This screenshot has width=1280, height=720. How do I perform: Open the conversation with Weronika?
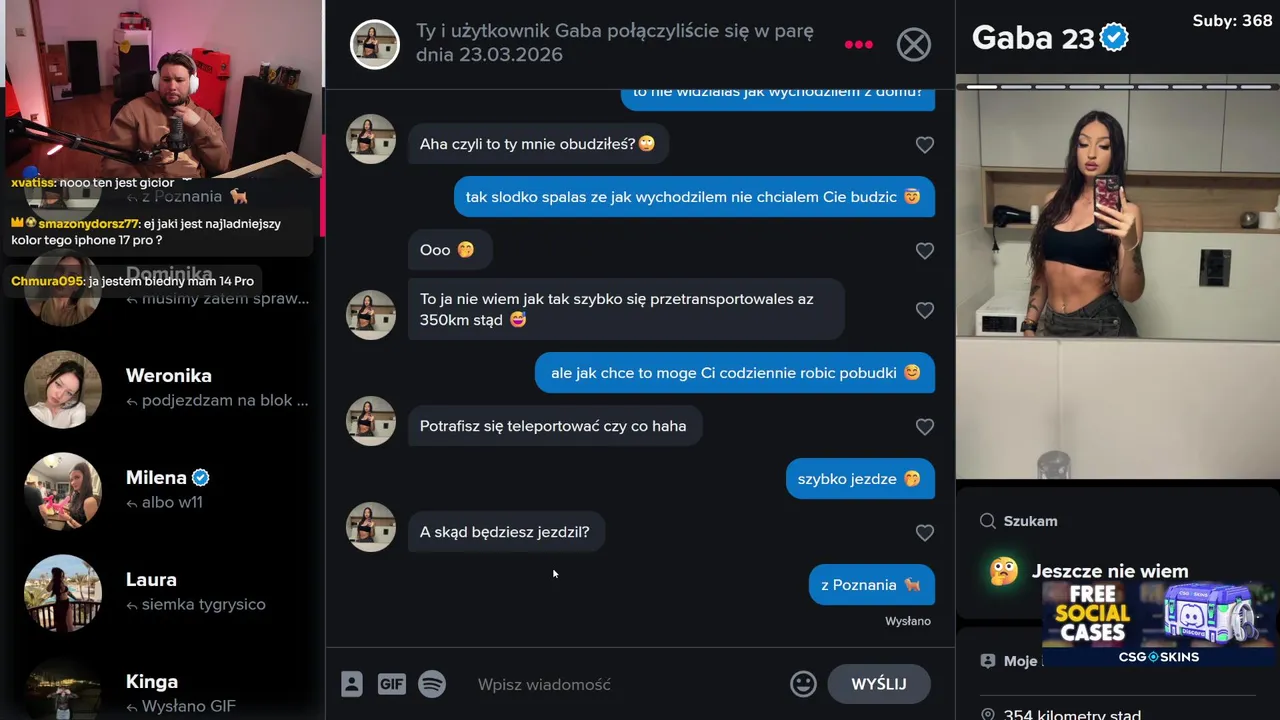pos(165,388)
